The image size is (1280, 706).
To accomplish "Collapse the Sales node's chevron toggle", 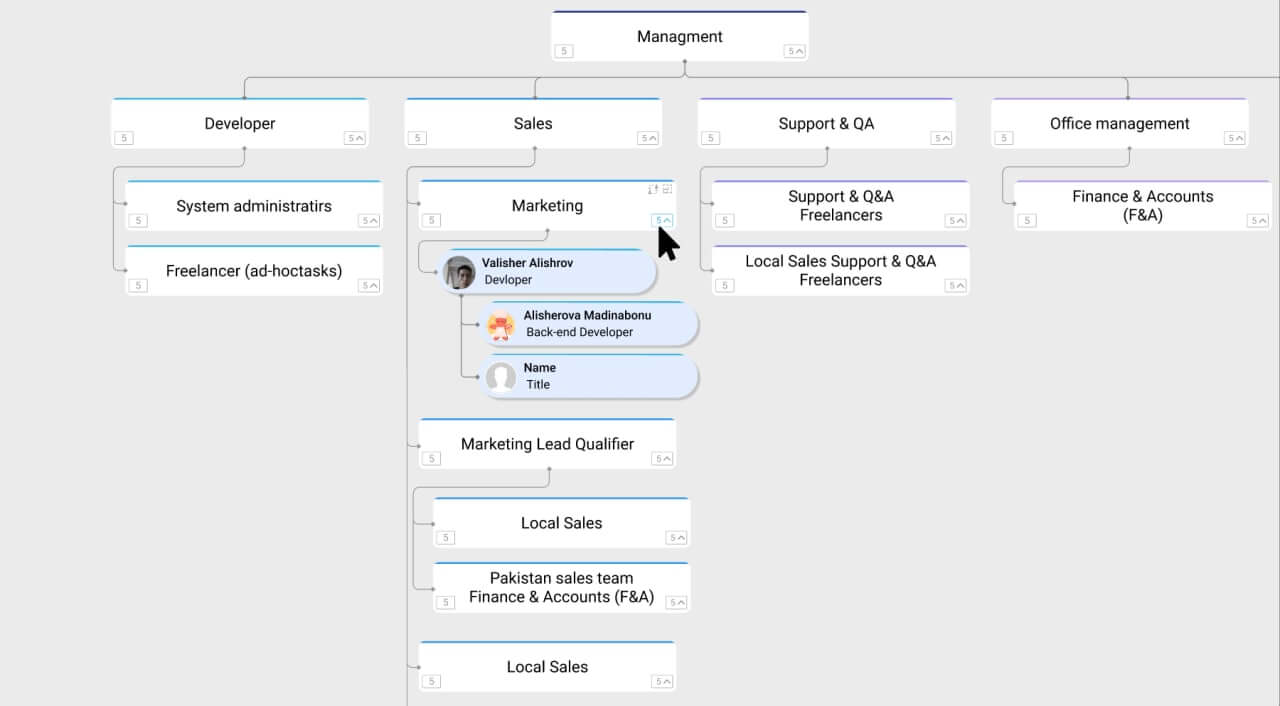I will 648,138.
